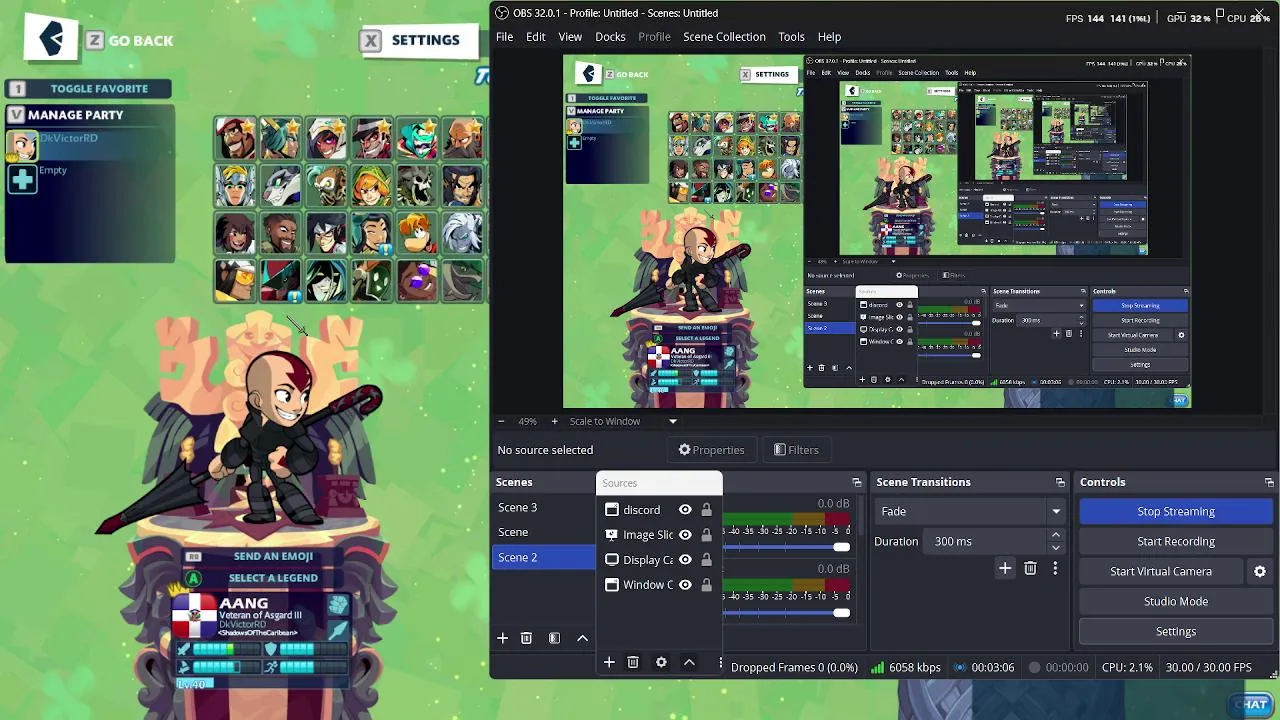Screen dimensions: 1280x720
Task: Pop out the audio mixer dock icon
Action: point(857,482)
